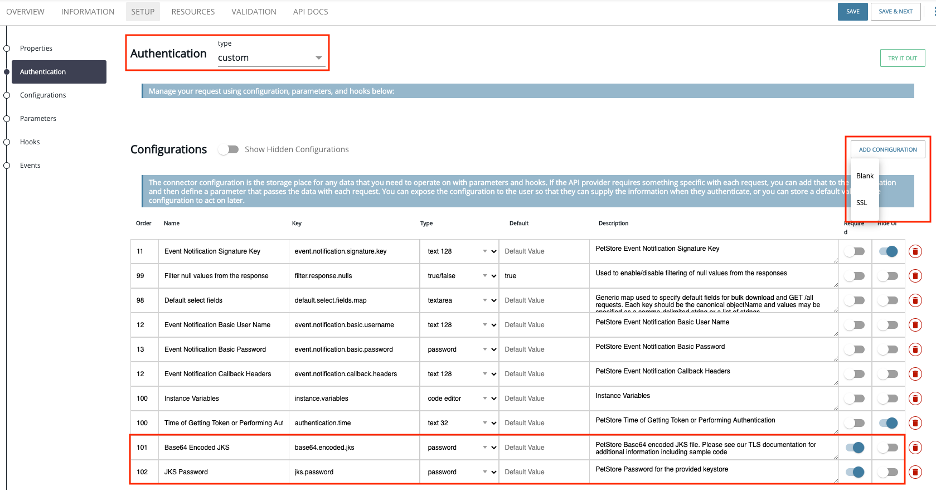Screen dimensions: 936x490
Task: Click the Save & Next button
Action: pos(895,11)
